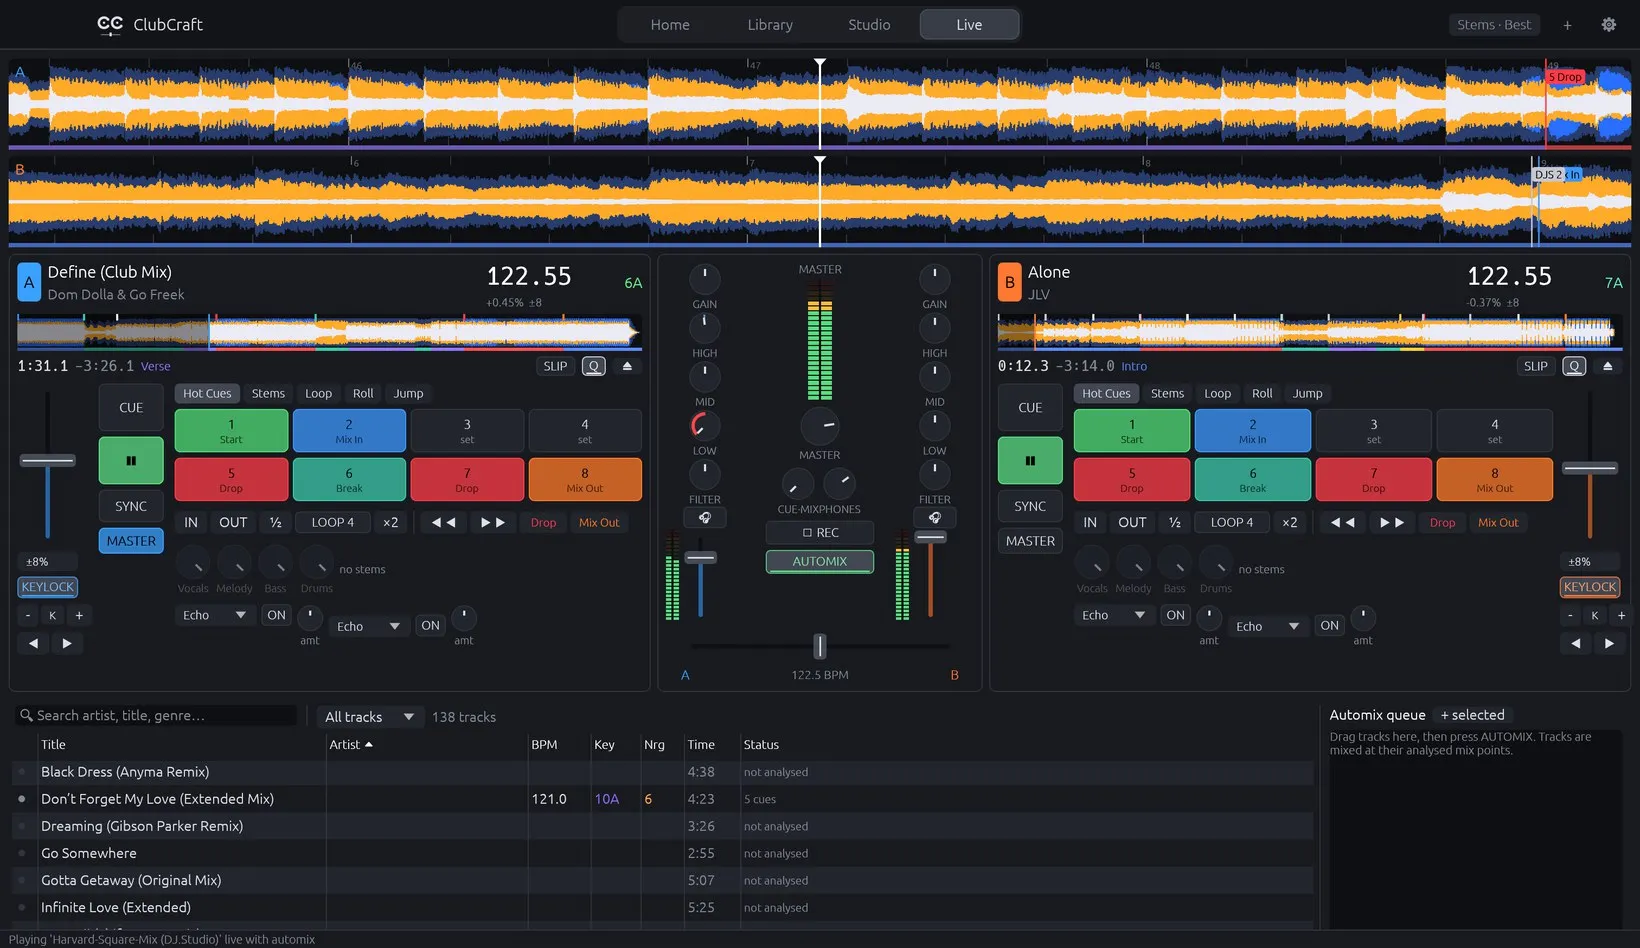
Task: Pause Deck B with the green button
Action: [x=1030, y=461]
